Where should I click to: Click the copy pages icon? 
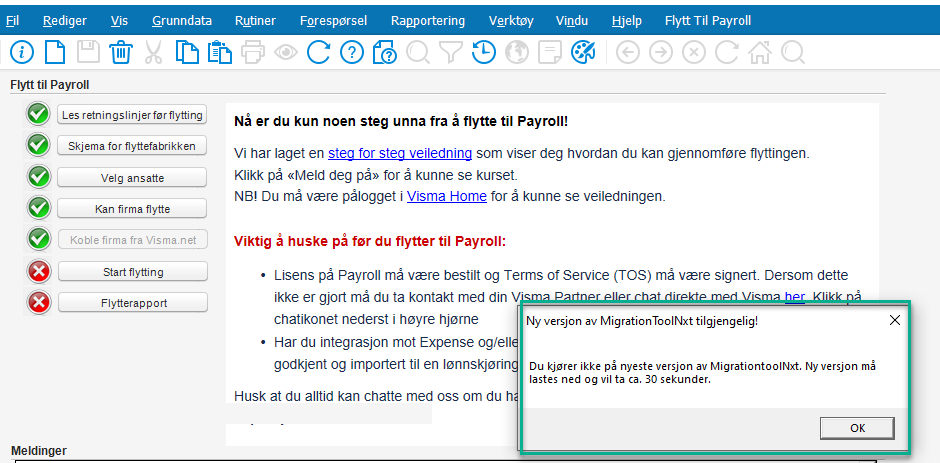click(187, 52)
